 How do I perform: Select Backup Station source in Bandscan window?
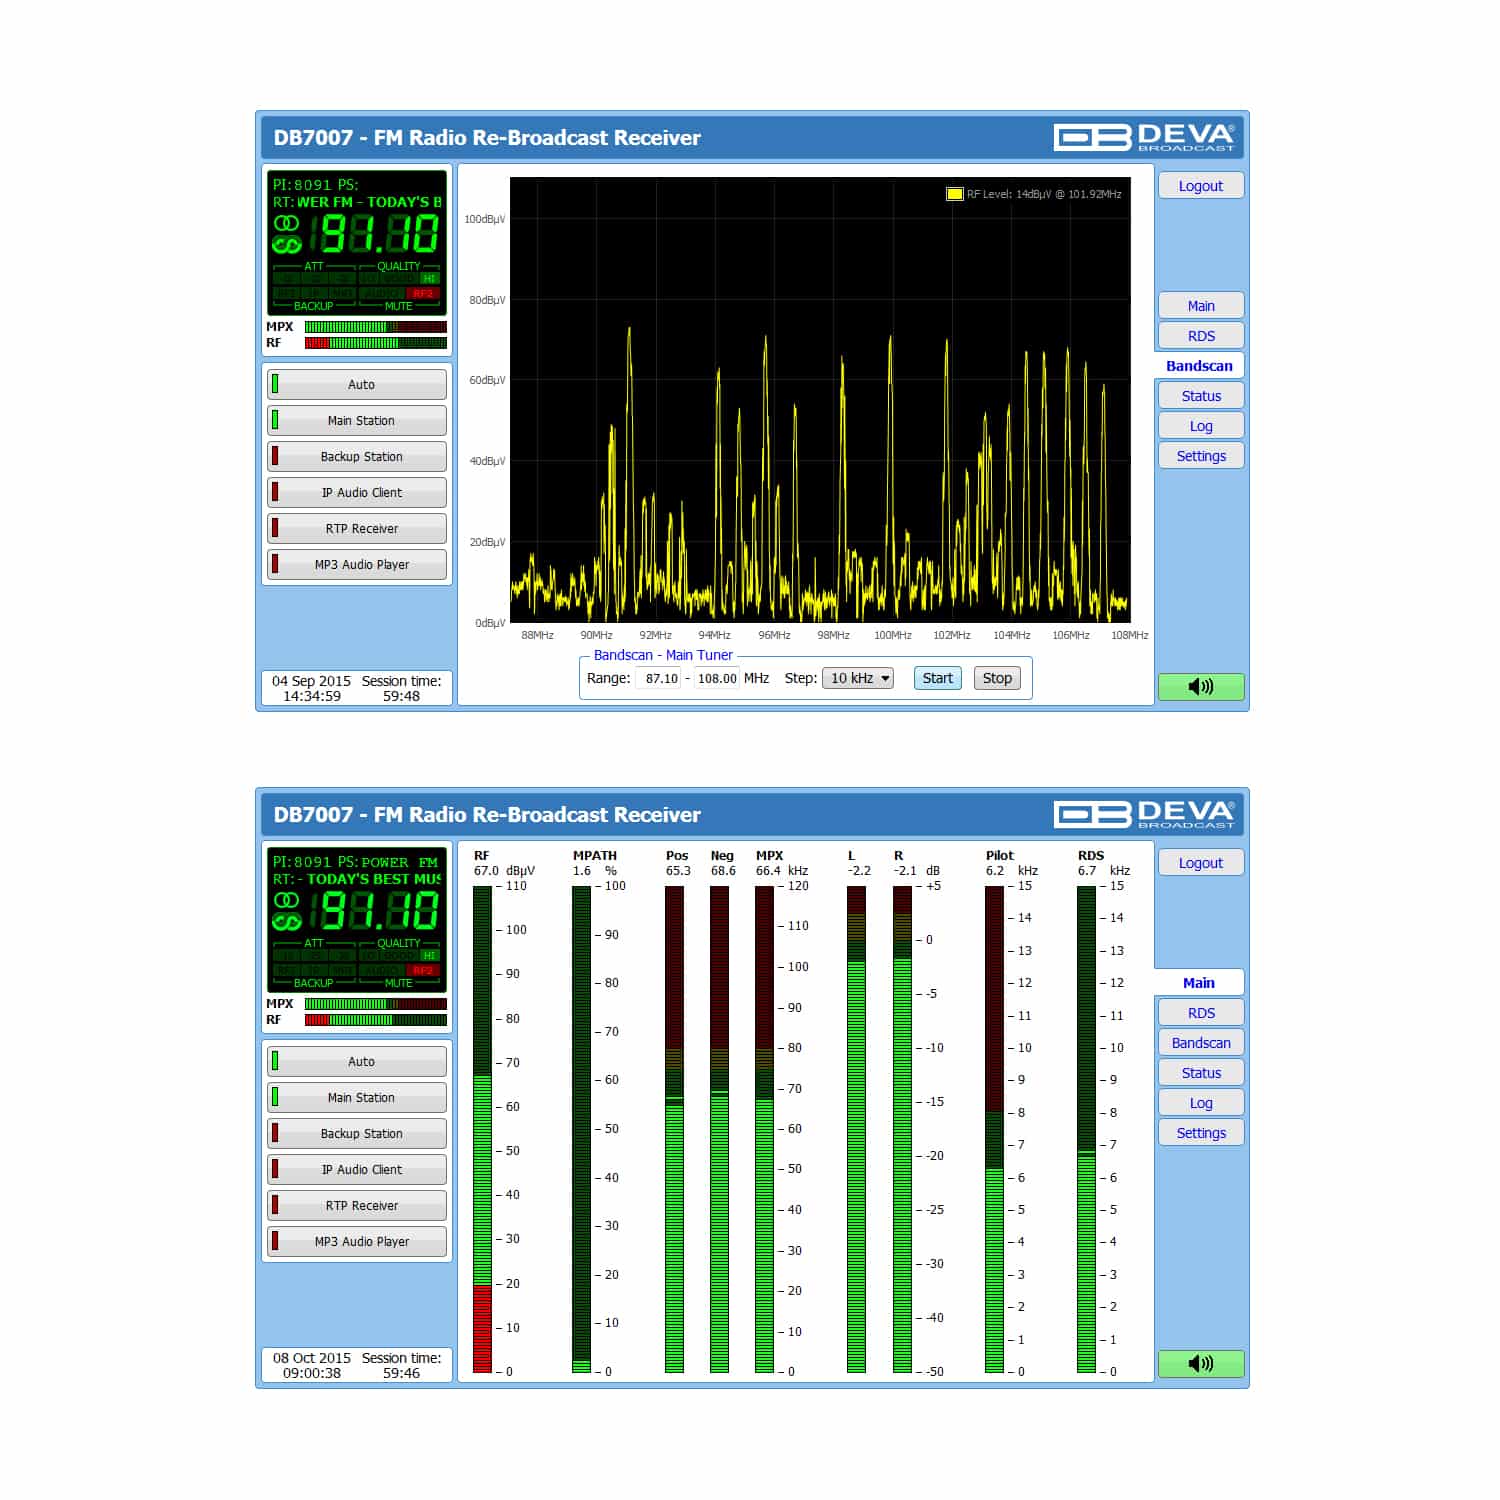[x=357, y=456]
